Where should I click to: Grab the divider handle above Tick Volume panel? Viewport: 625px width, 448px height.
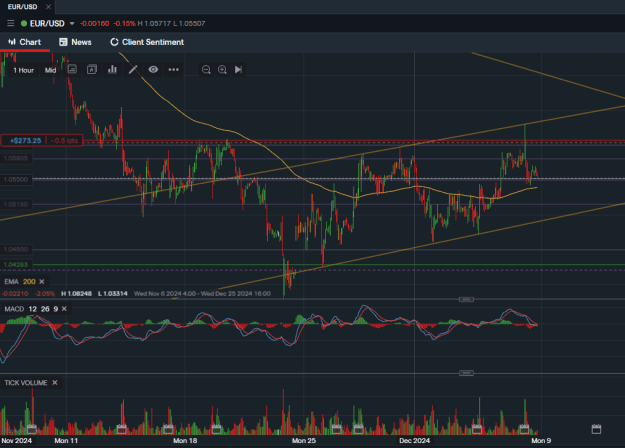click(466, 373)
